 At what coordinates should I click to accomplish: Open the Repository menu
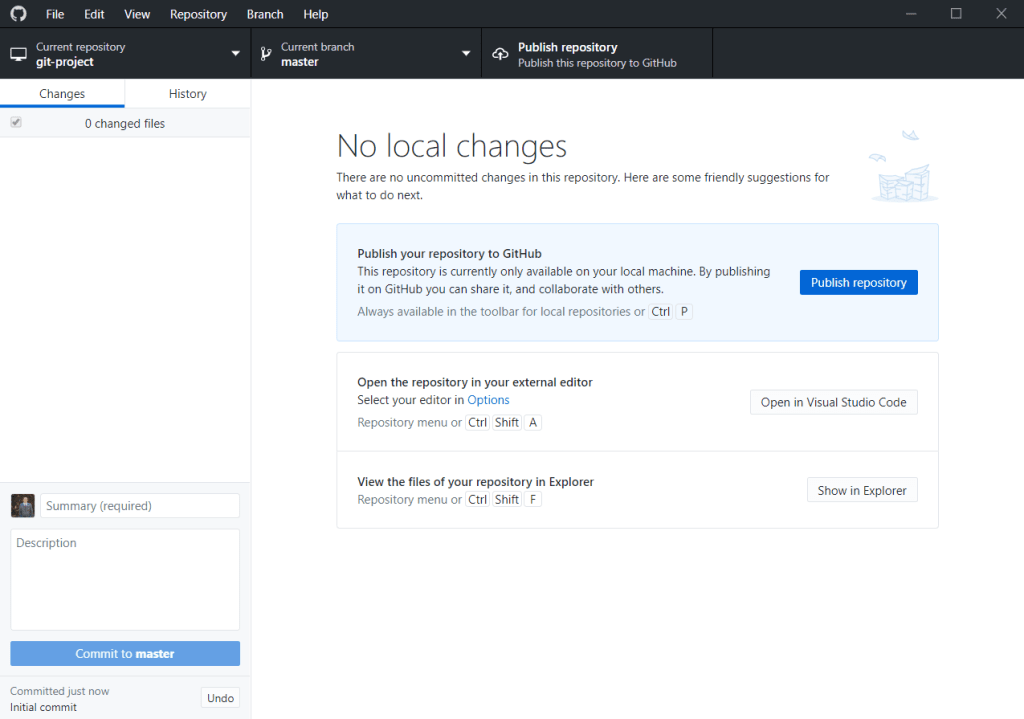[x=199, y=14]
